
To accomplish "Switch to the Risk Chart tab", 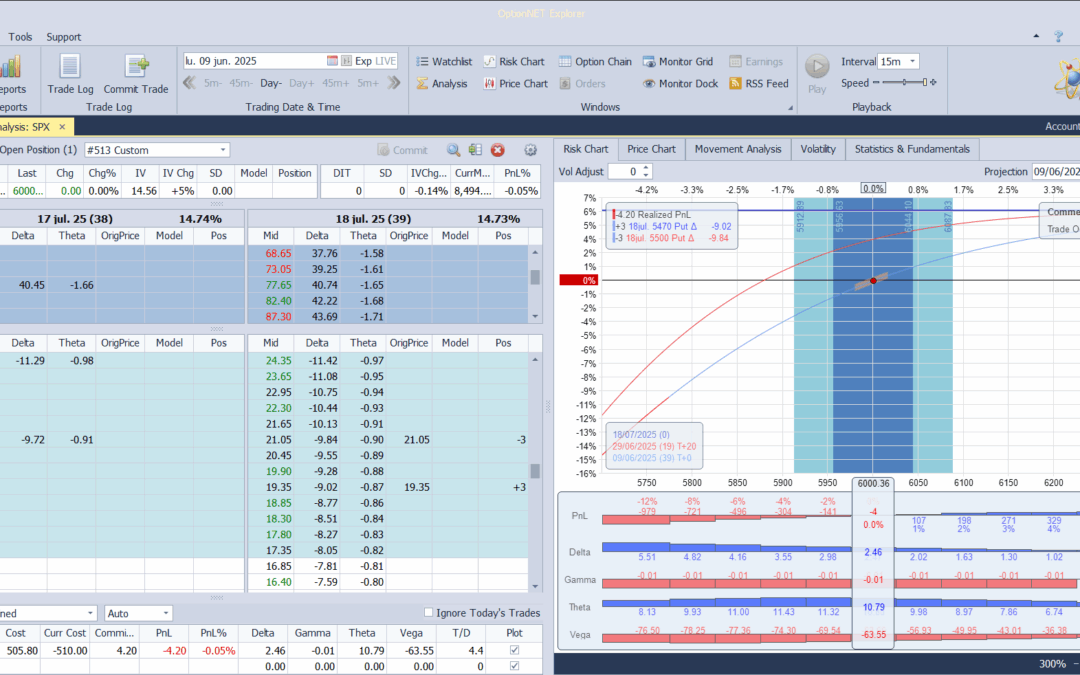I will (585, 149).
